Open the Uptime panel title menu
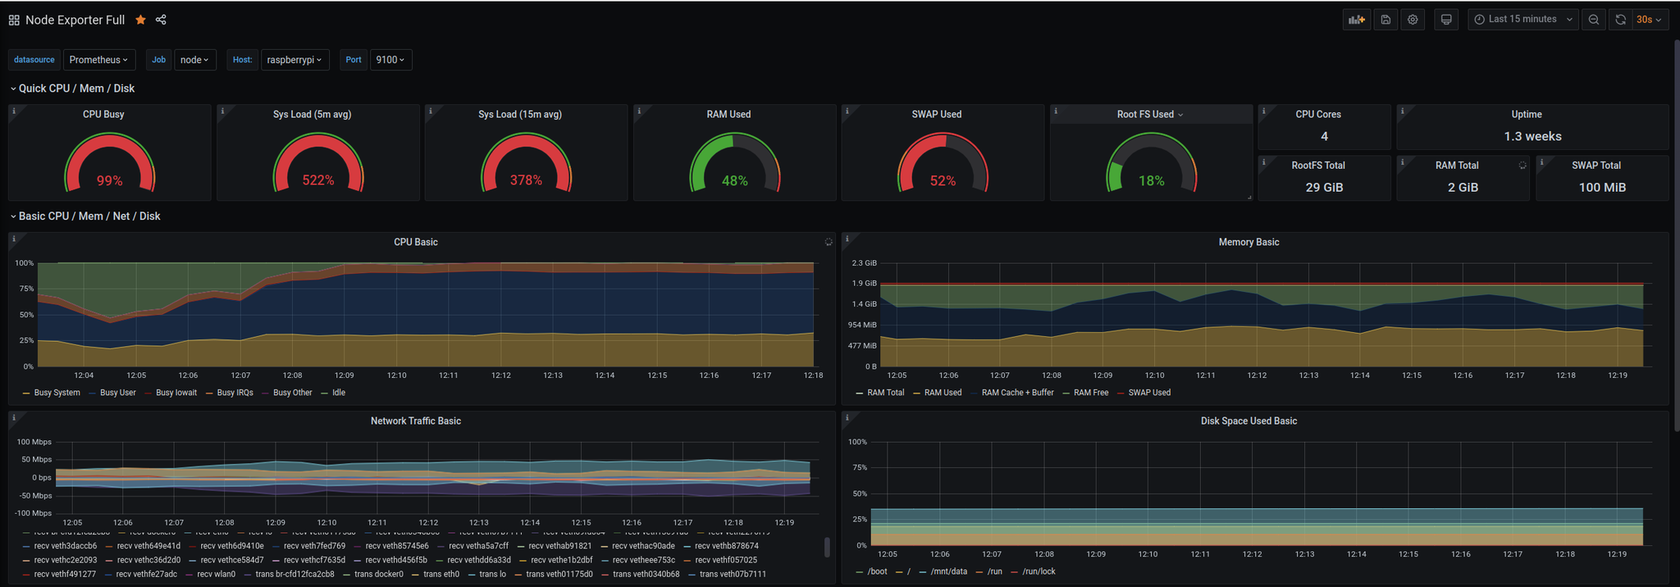 coord(1526,114)
